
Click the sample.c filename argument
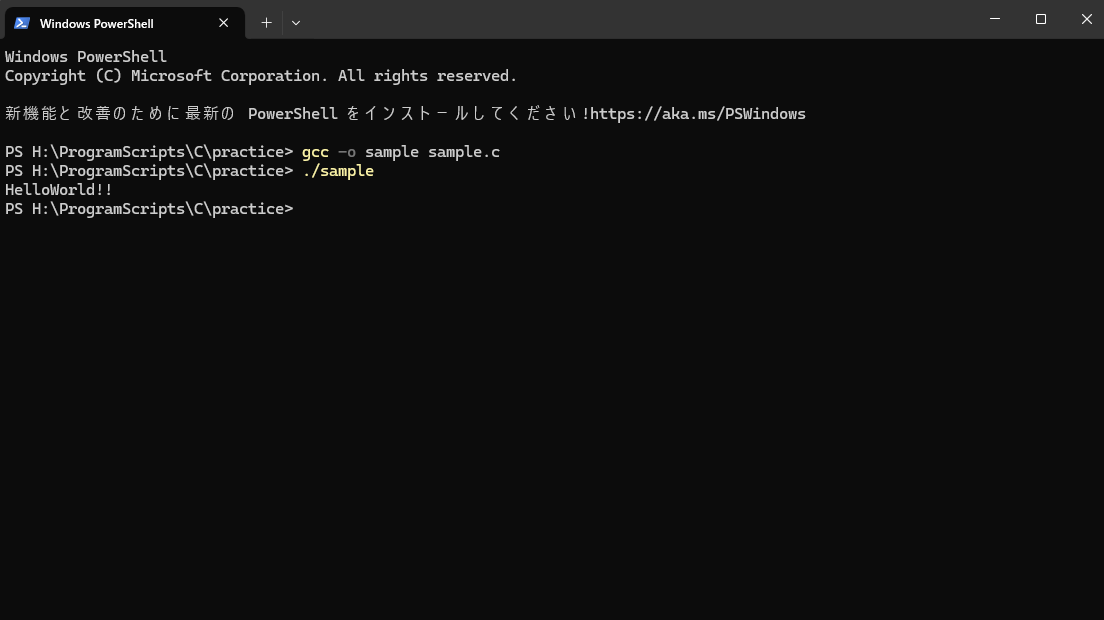click(x=463, y=152)
